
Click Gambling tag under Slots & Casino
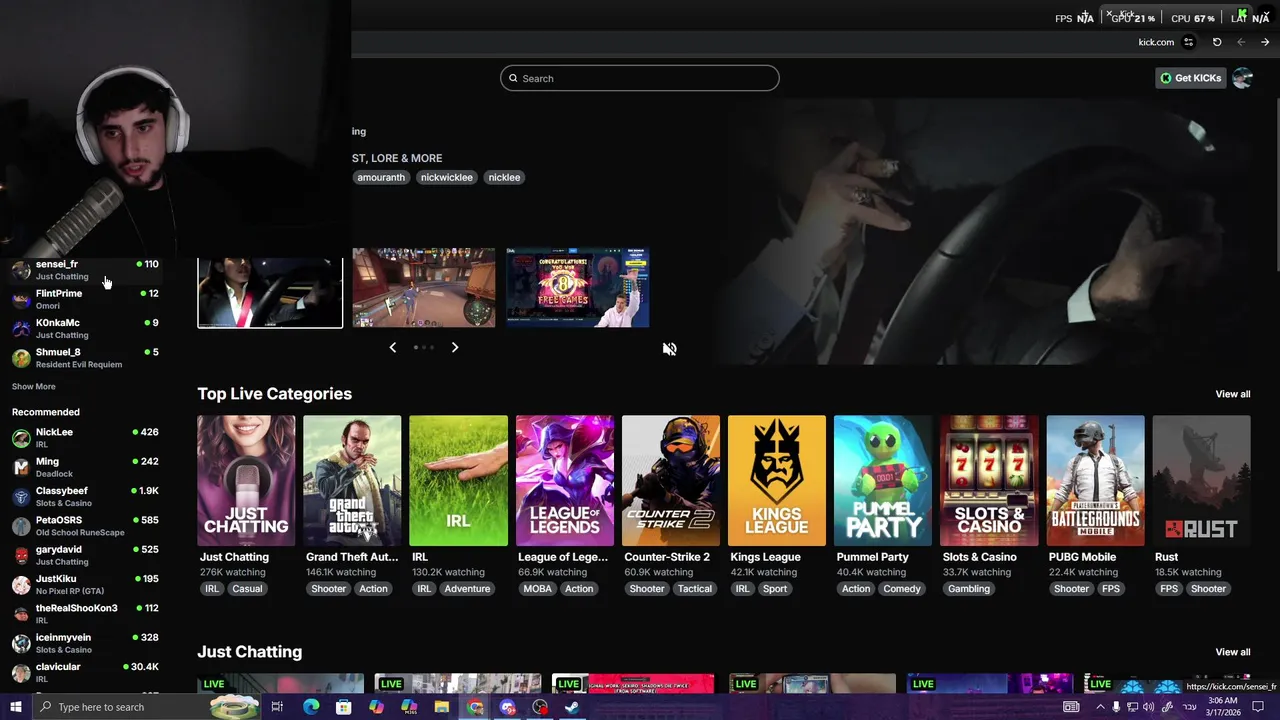969,589
